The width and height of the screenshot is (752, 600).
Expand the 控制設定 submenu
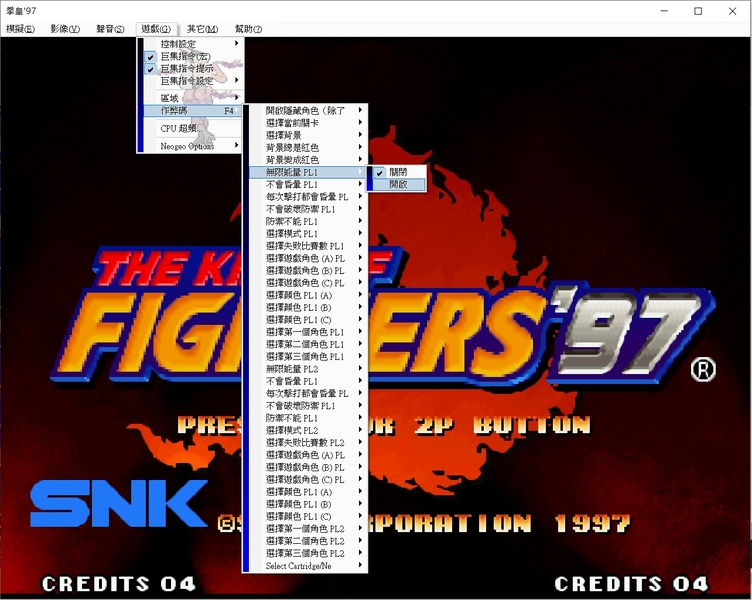tap(193, 44)
